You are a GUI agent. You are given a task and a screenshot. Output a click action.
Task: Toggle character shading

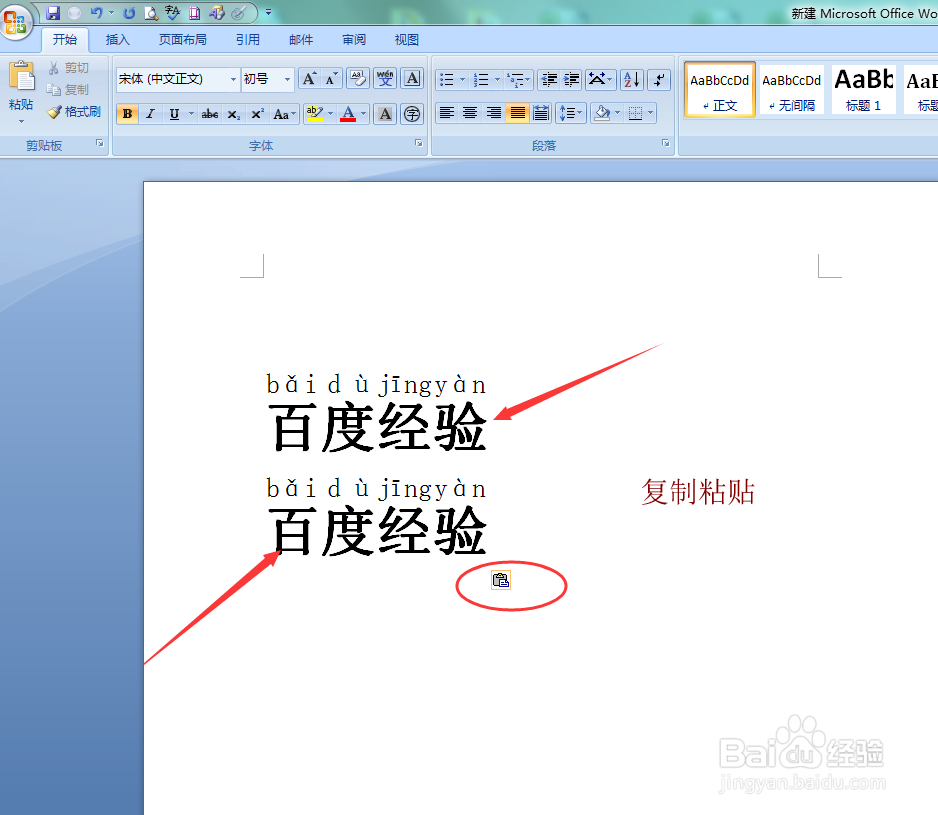coord(385,114)
